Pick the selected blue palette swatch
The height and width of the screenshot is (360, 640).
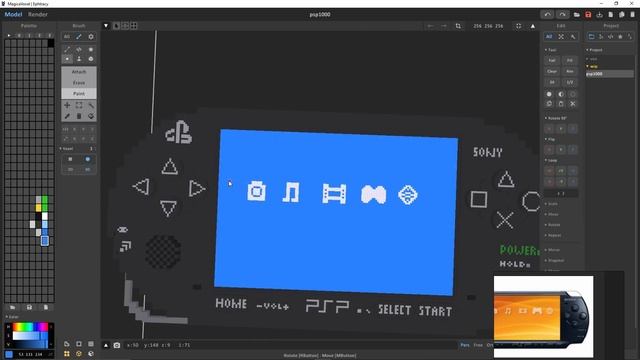click(45, 241)
